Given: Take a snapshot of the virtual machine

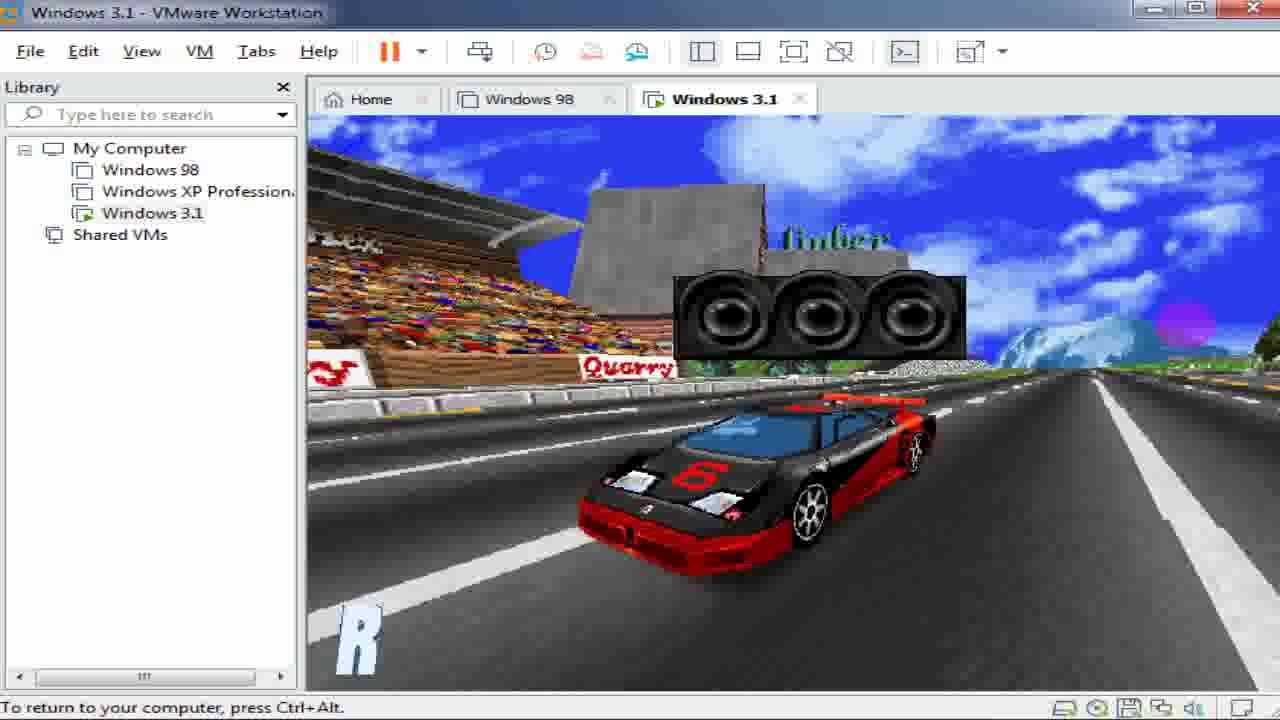Looking at the screenshot, I should 545,52.
